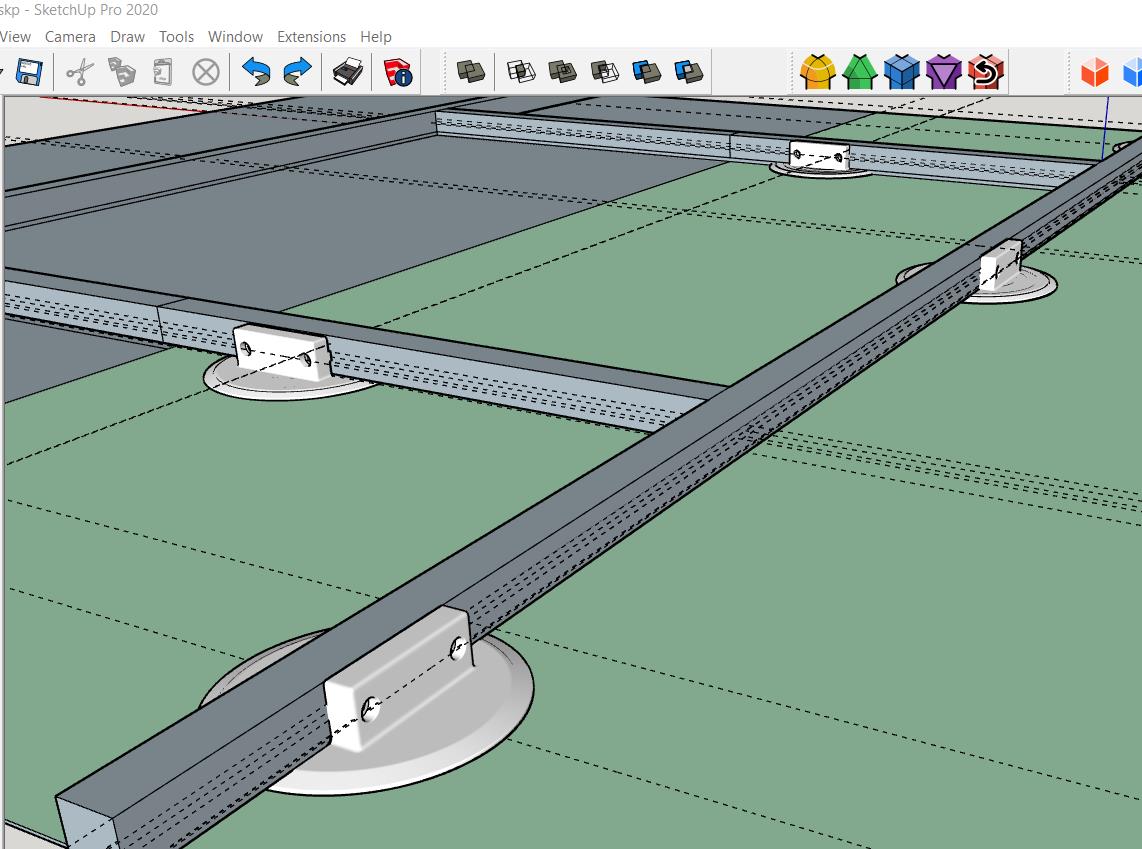Viewport: 1142px width, 849px height.
Task: Open the Extensions menu
Action: (311, 36)
